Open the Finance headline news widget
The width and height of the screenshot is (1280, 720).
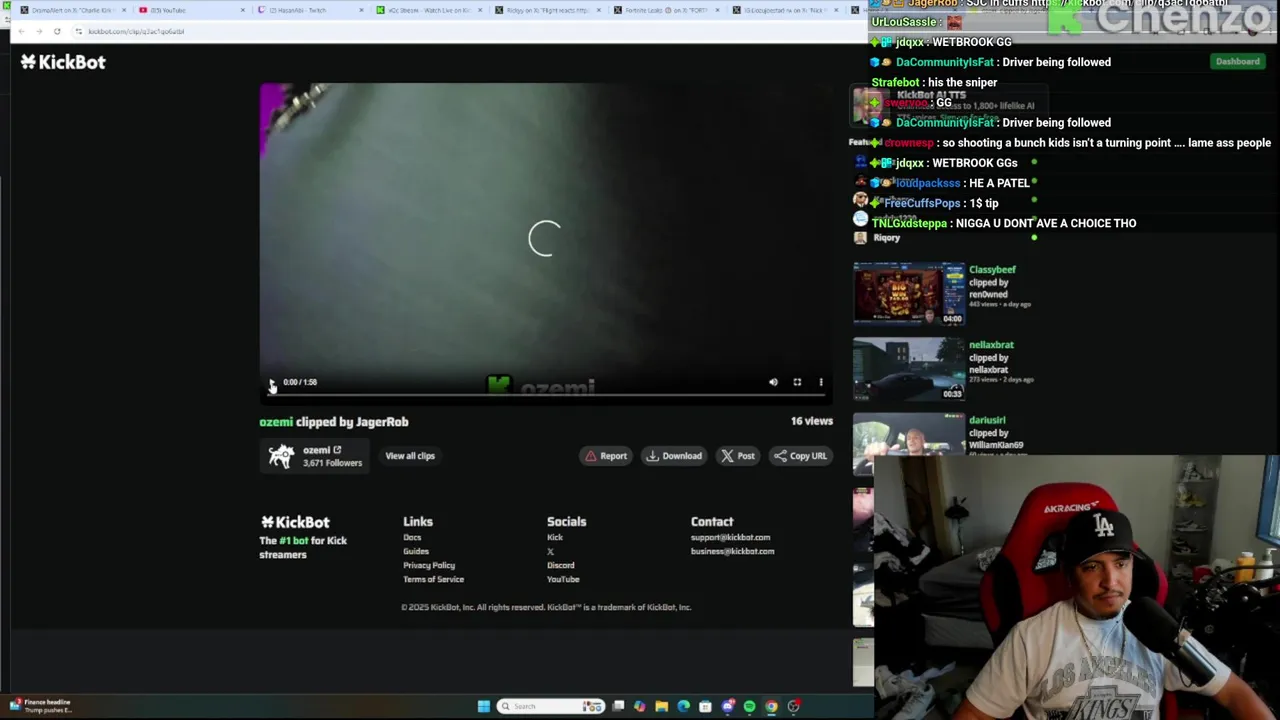[40, 706]
